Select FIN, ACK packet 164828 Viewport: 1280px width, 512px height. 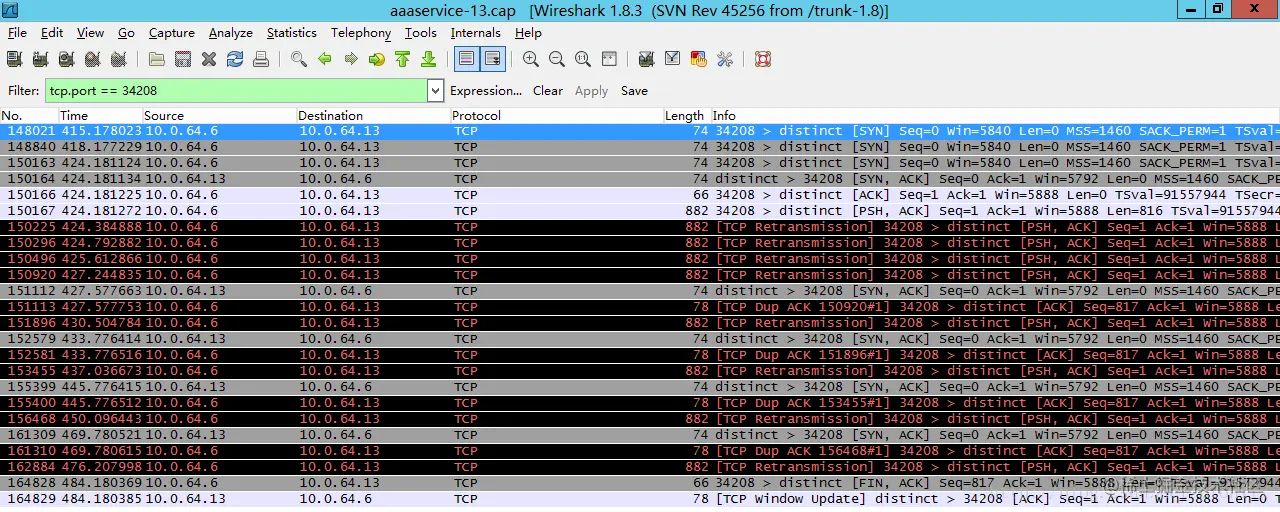click(640, 483)
